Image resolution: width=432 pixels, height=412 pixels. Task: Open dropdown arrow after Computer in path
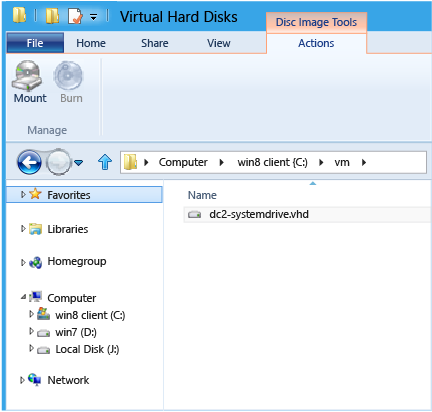(x=222, y=162)
